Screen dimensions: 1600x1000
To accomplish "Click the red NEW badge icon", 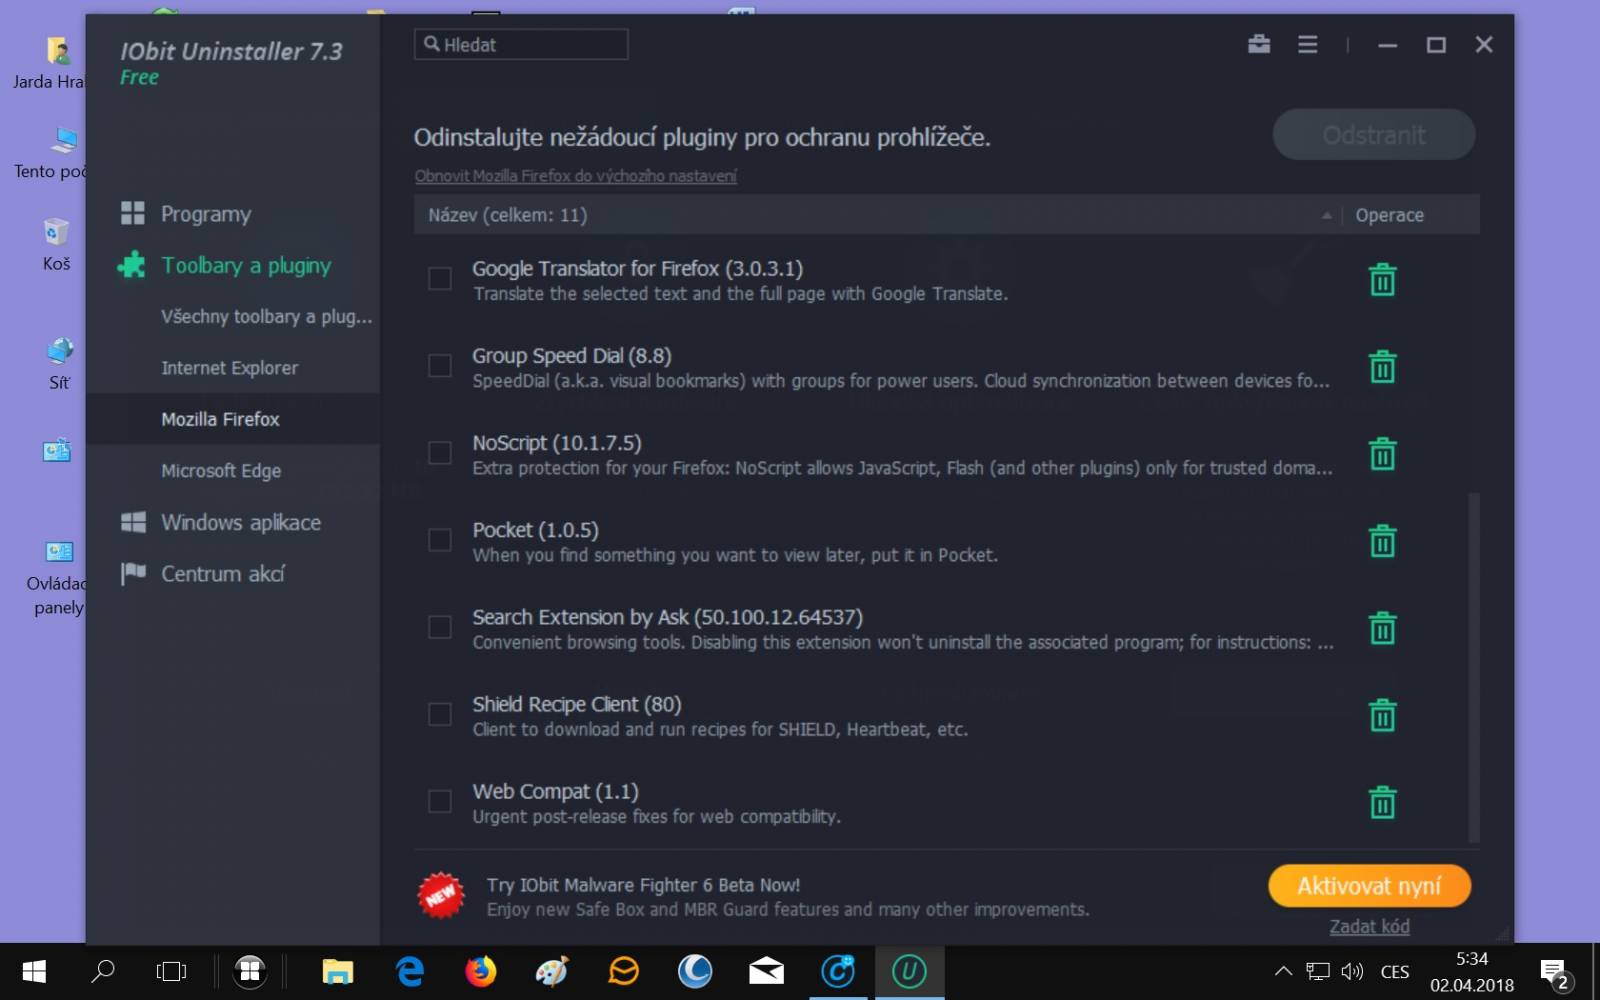I will pos(441,896).
